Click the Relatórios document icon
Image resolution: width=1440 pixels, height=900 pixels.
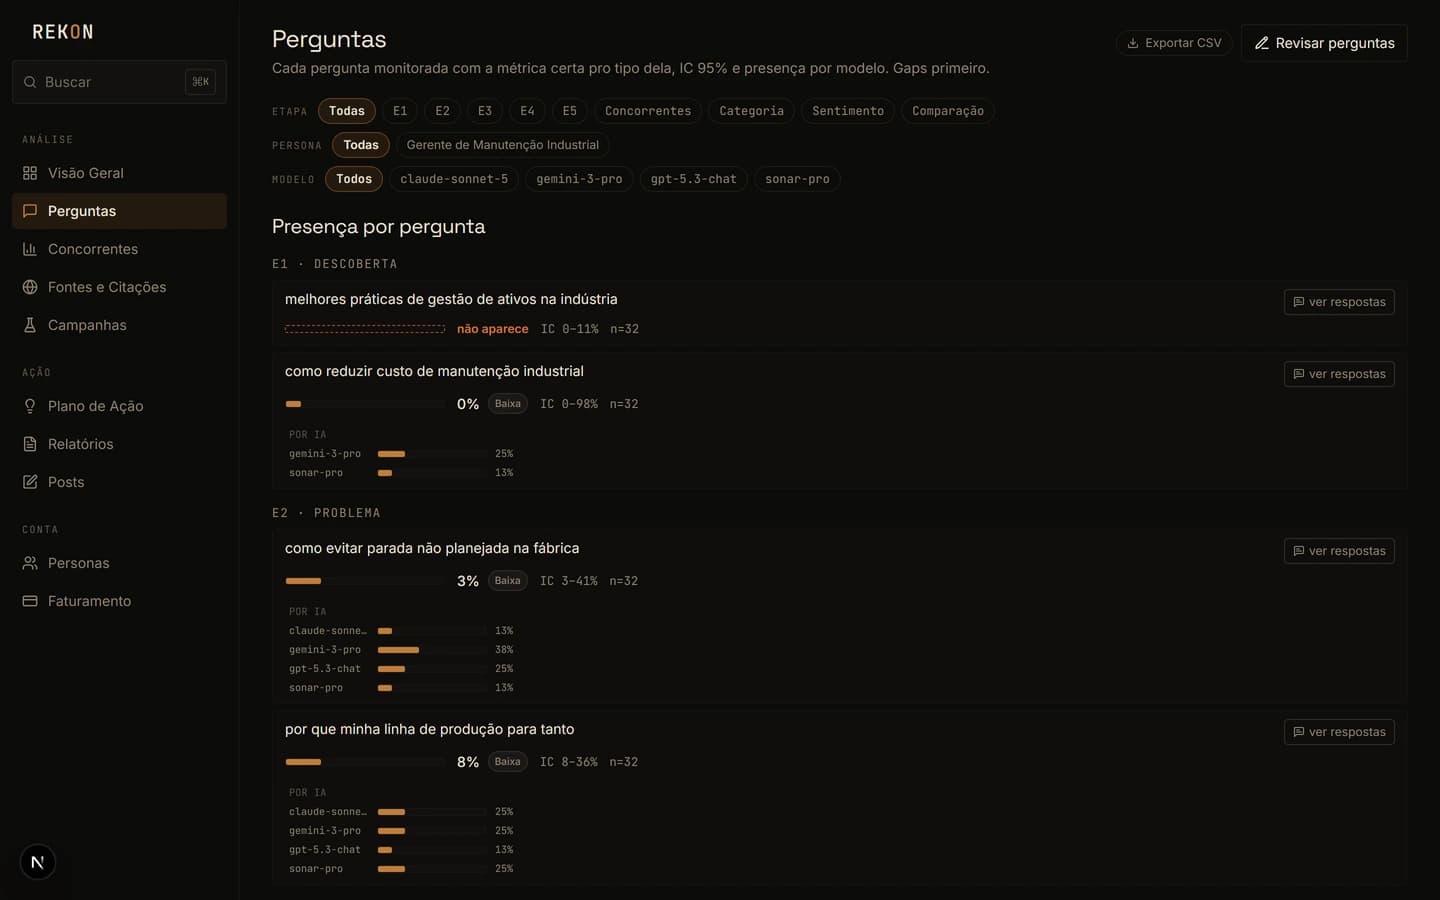(x=30, y=444)
